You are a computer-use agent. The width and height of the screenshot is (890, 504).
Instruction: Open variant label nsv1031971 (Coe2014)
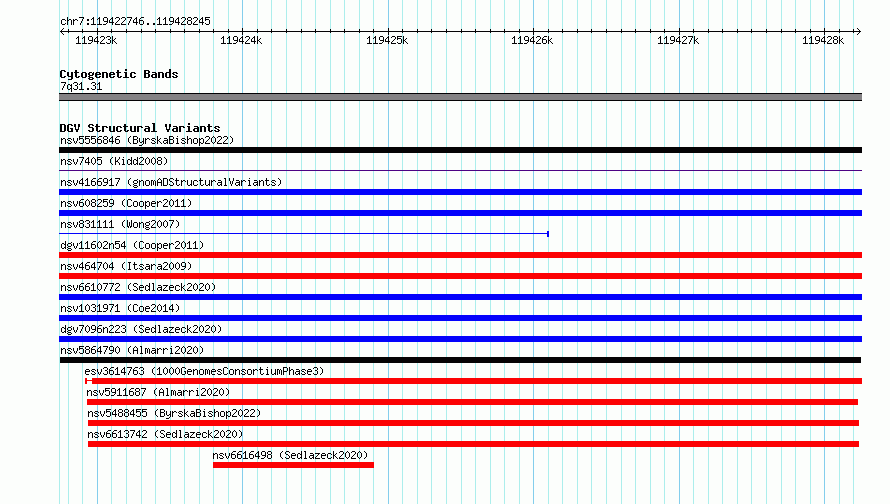pos(120,308)
